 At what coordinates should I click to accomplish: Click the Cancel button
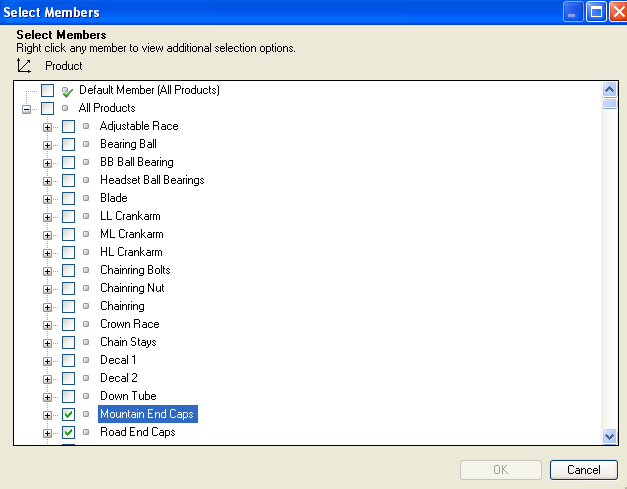583,470
